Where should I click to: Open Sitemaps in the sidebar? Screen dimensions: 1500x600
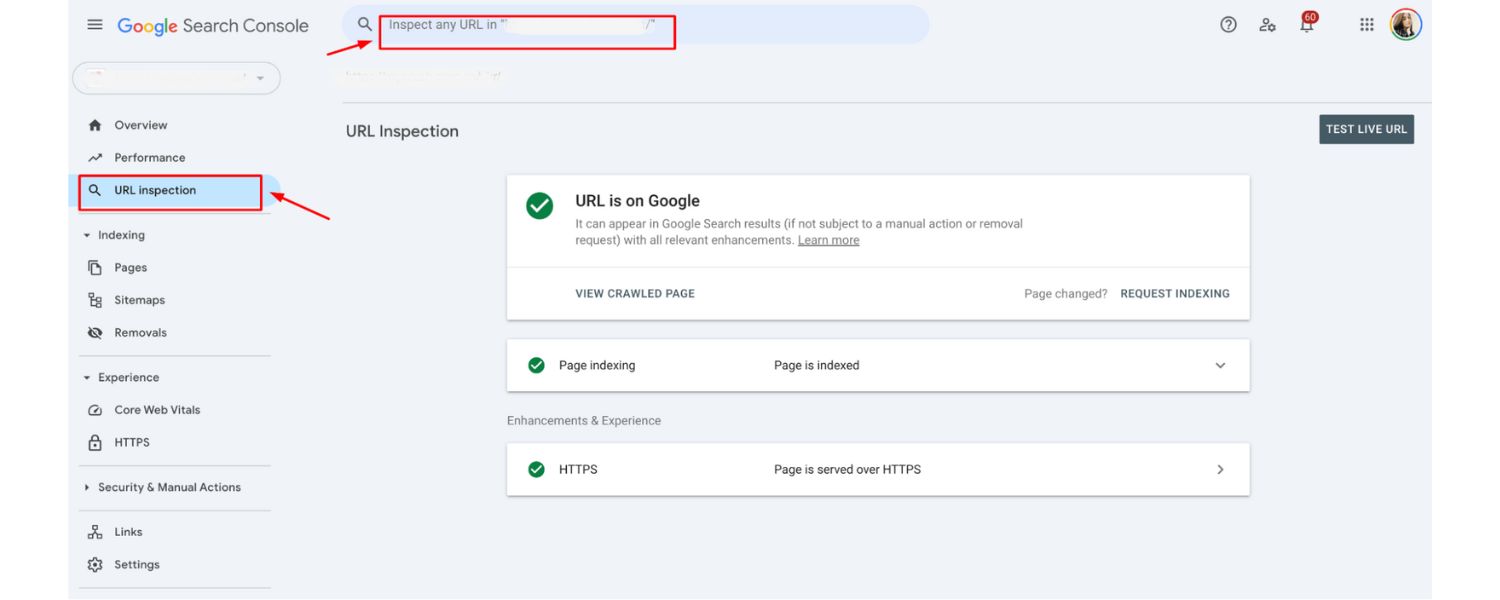point(139,300)
